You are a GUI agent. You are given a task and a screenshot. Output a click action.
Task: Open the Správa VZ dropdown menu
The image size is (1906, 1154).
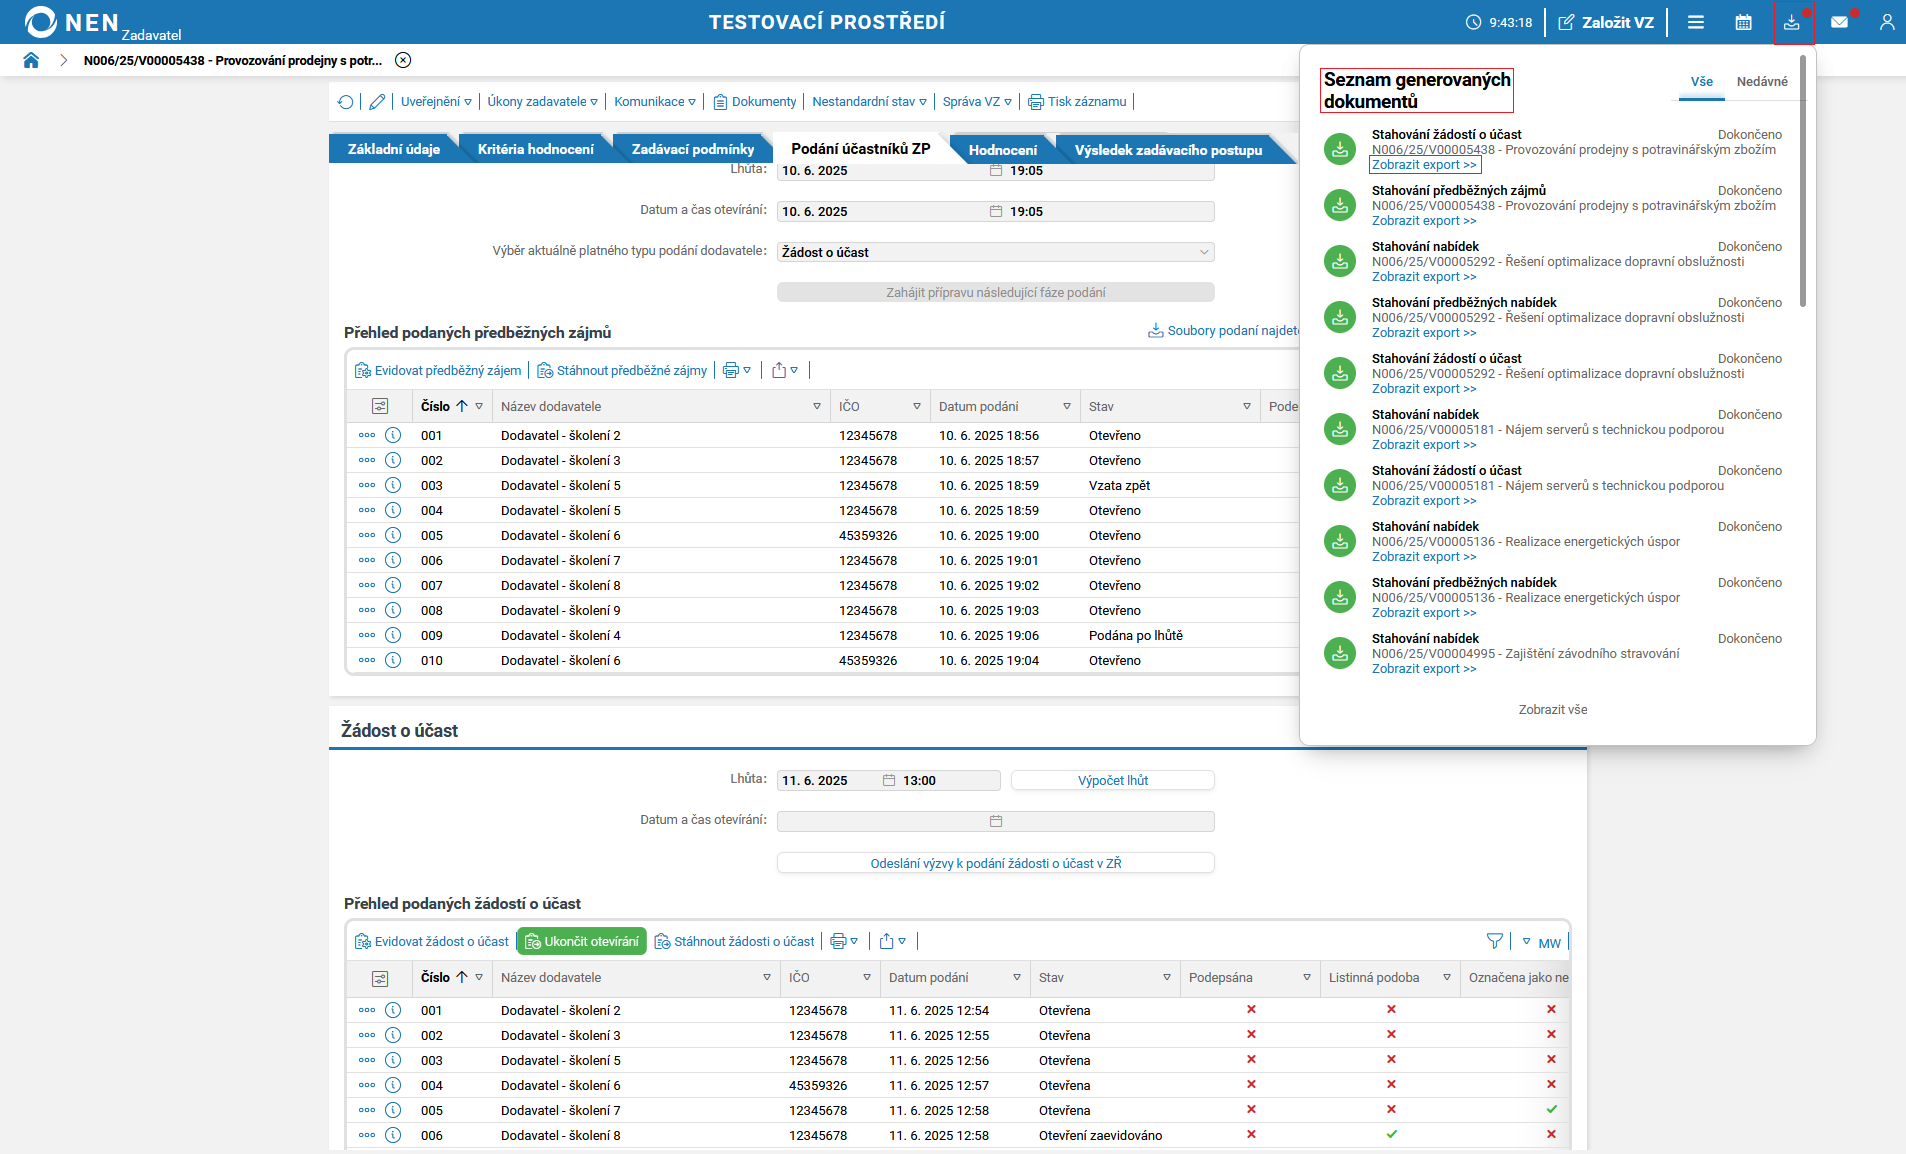tap(977, 102)
